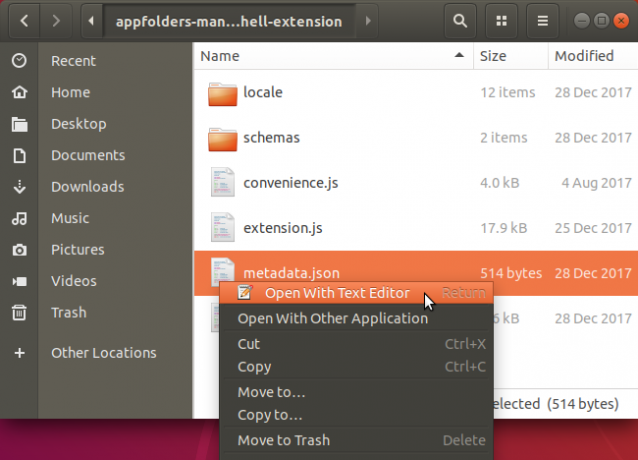This screenshot has width=638, height=460.
Task: Toggle sort order on Name column
Action: [x=333, y=56]
